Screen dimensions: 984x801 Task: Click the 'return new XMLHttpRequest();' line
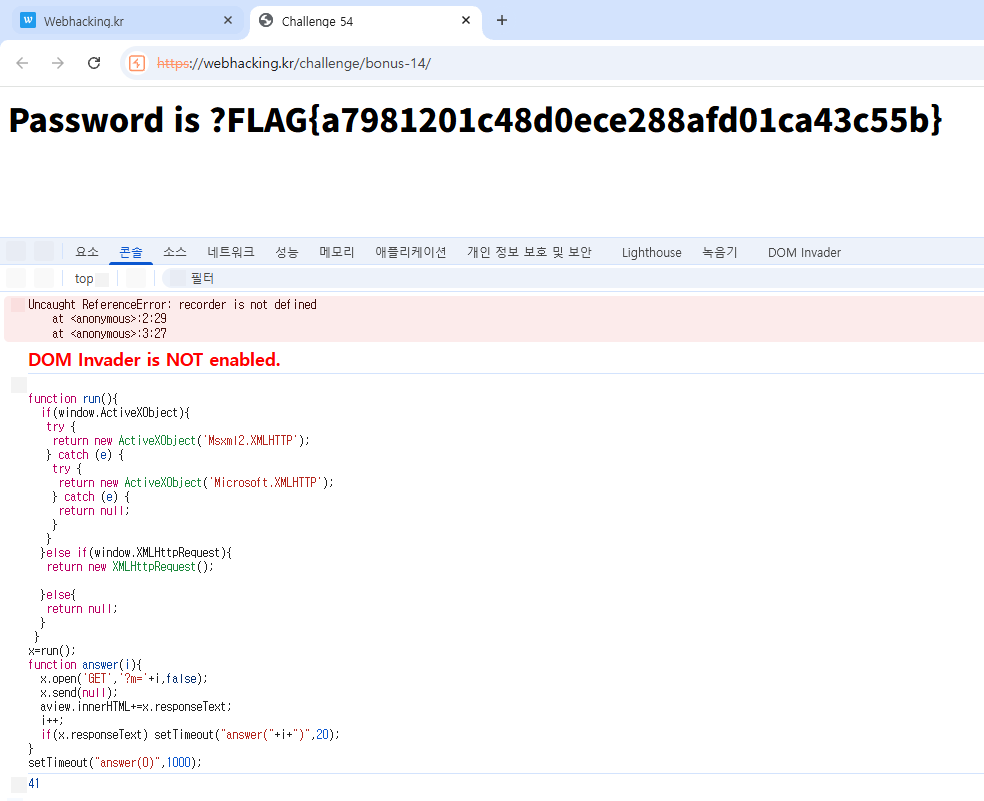130,567
